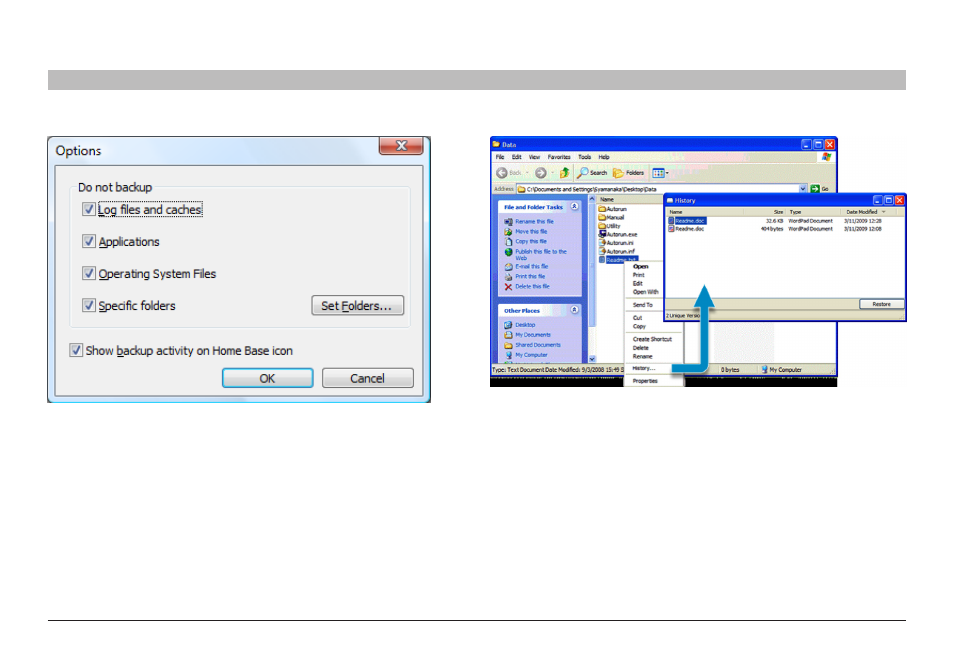Image resolution: width=954 pixels, height=668 pixels.
Task: Go back with the Back arrow icon
Action: click(502, 173)
